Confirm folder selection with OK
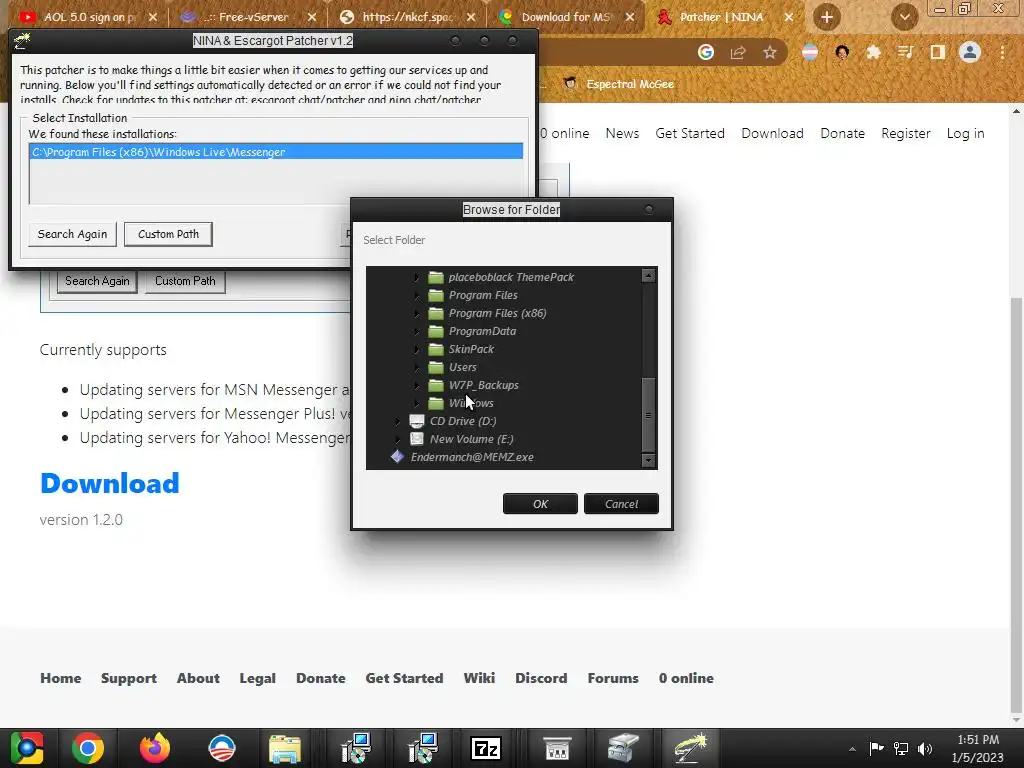This screenshot has height=768, width=1024. tap(540, 504)
